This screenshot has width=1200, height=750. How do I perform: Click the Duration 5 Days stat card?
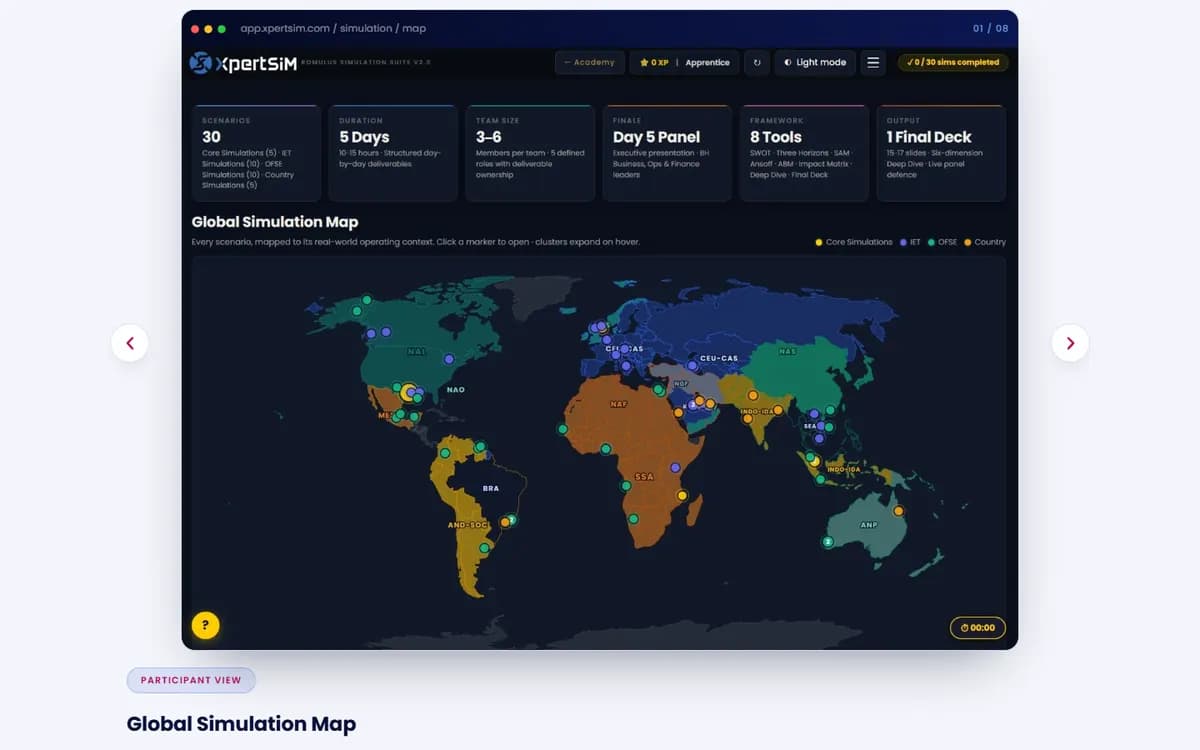pos(393,153)
